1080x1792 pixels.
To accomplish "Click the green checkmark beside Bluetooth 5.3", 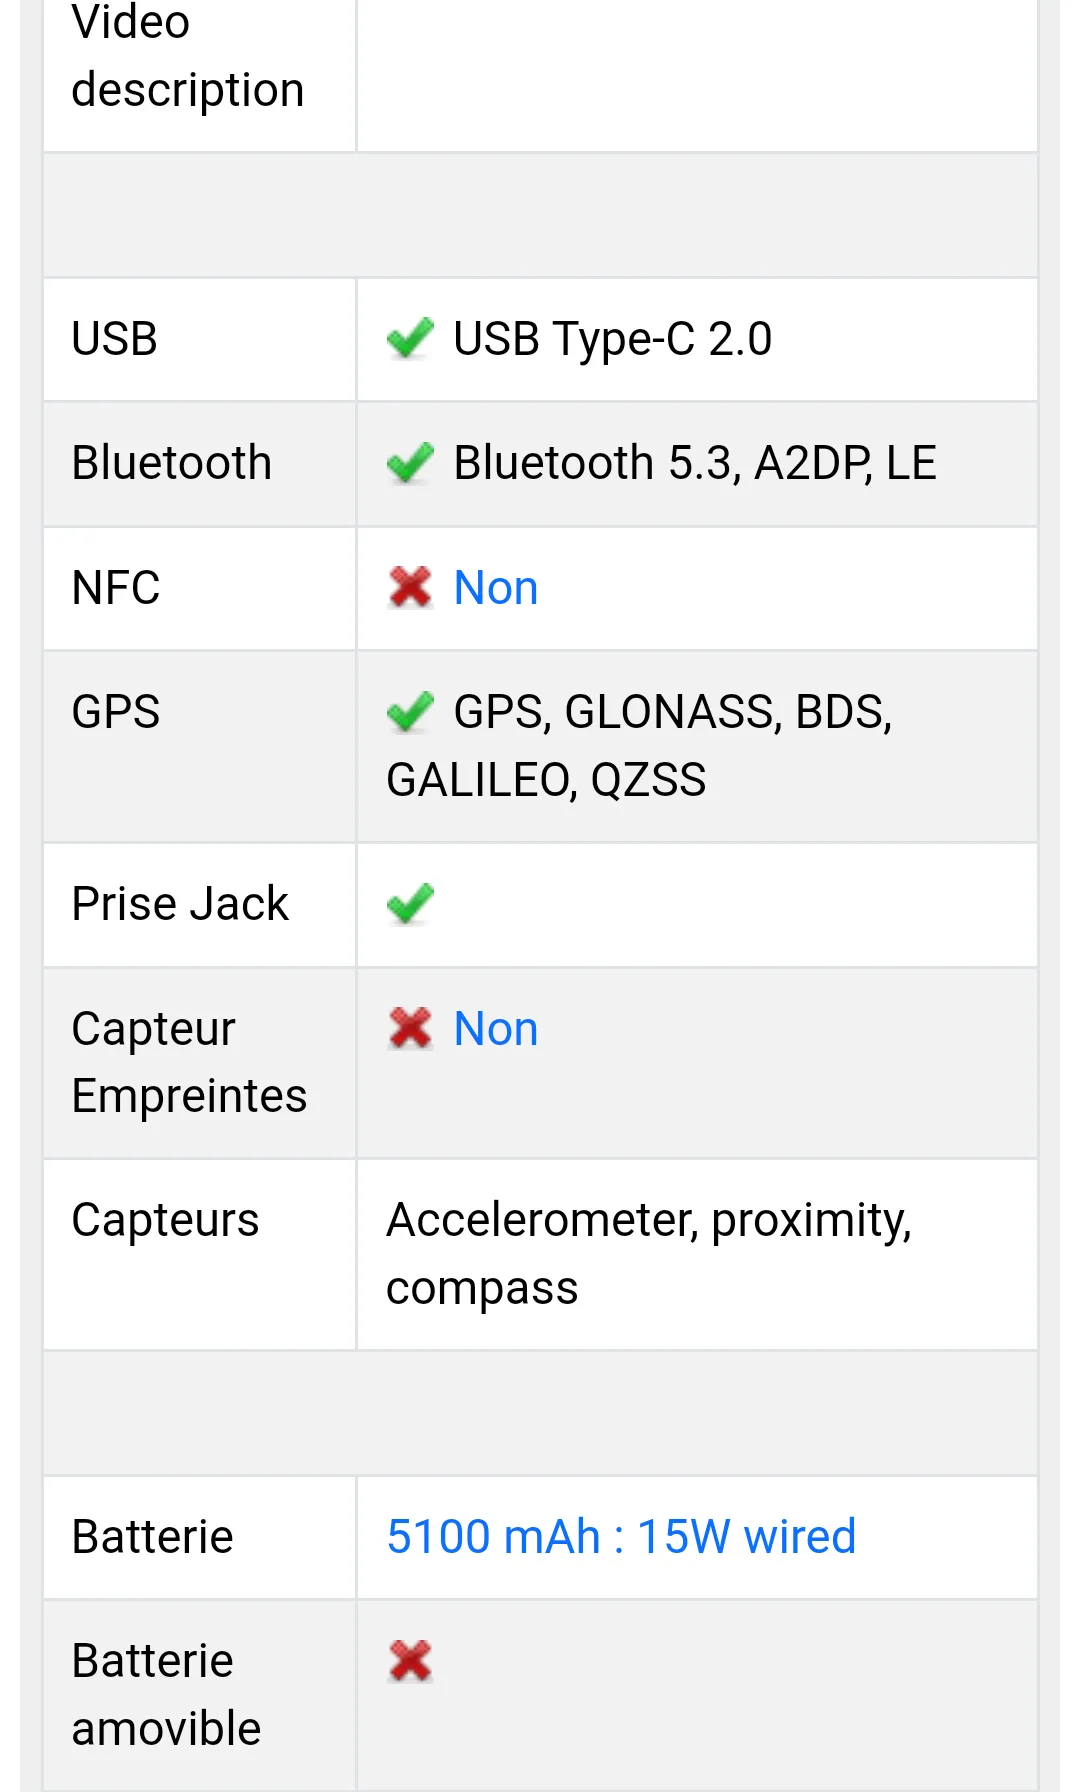I will (x=410, y=462).
